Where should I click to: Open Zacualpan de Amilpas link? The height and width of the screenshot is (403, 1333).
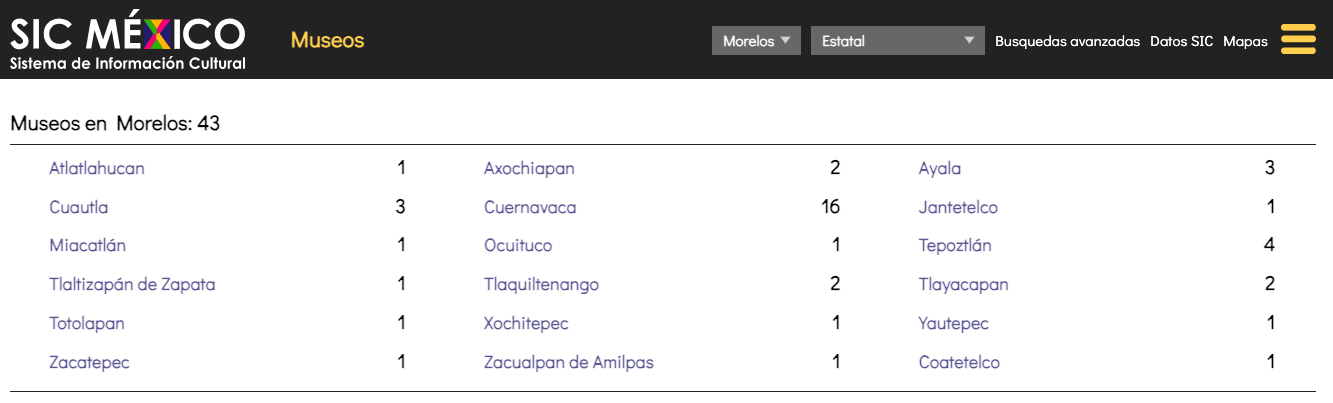coord(568,363)
